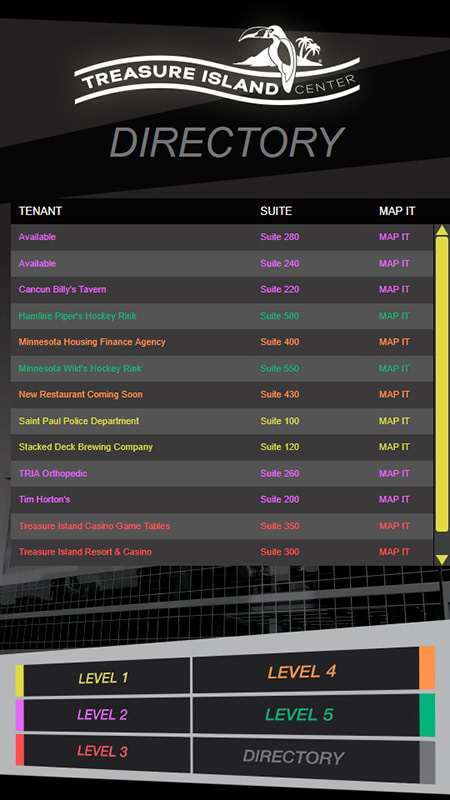The image size is (450, 800).
Task: Select Treasure Island Casino Game Tables tenant
Action: [x=94, y=526]
